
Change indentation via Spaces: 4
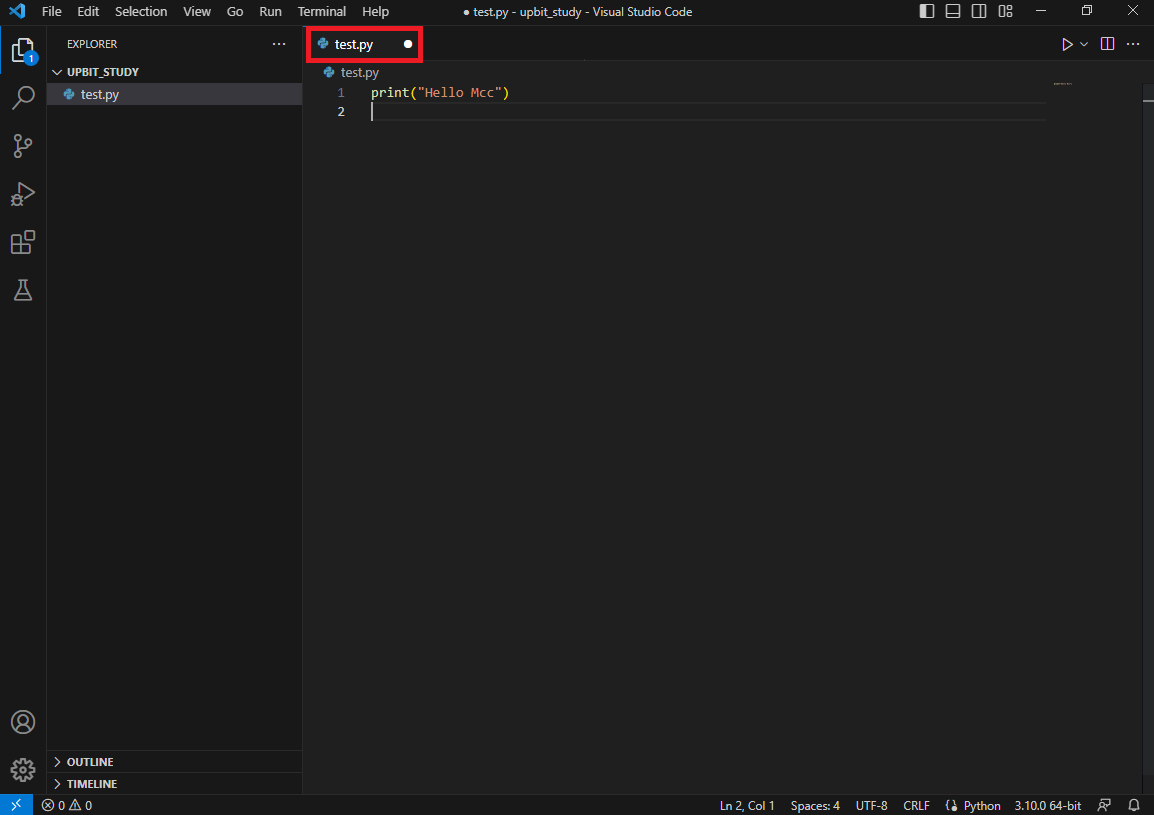point(815,805)
